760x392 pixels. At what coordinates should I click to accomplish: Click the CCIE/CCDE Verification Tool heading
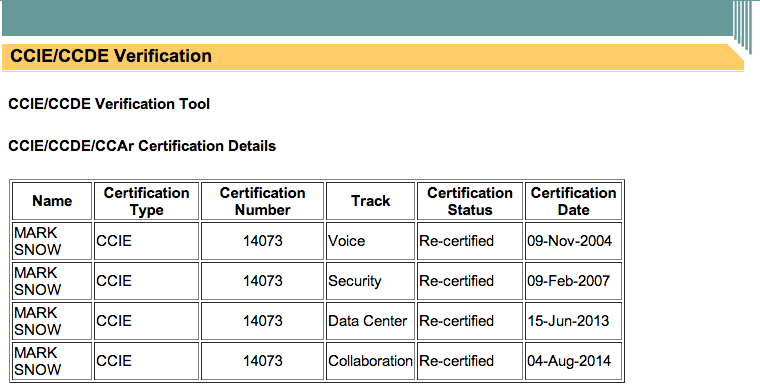[x=109, y=104]
